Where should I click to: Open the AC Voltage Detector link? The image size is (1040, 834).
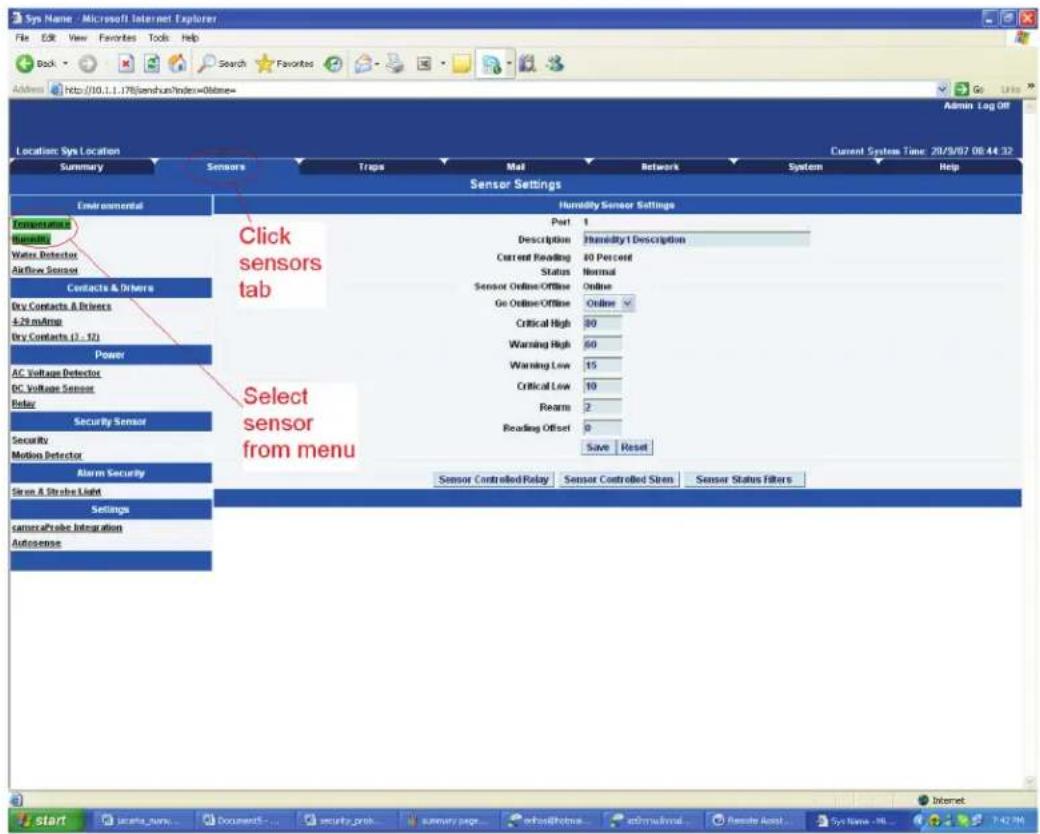click(x=56, y=373)
